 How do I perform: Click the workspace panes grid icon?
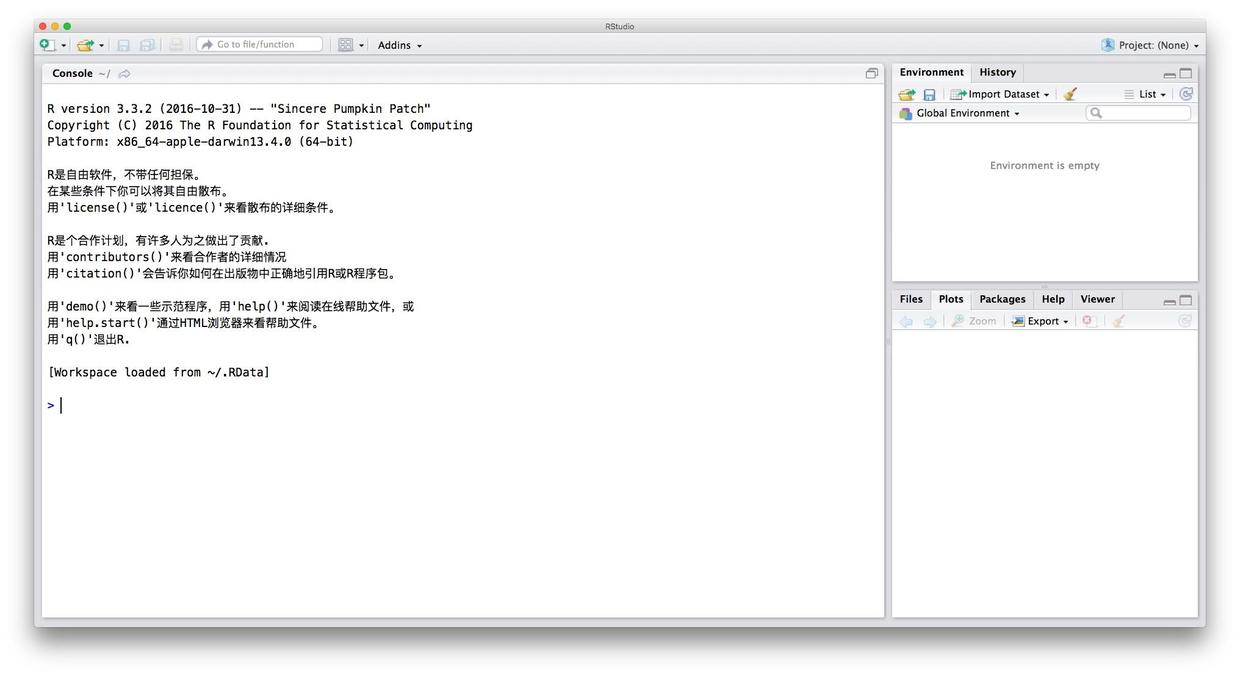(x=345, y=45)
